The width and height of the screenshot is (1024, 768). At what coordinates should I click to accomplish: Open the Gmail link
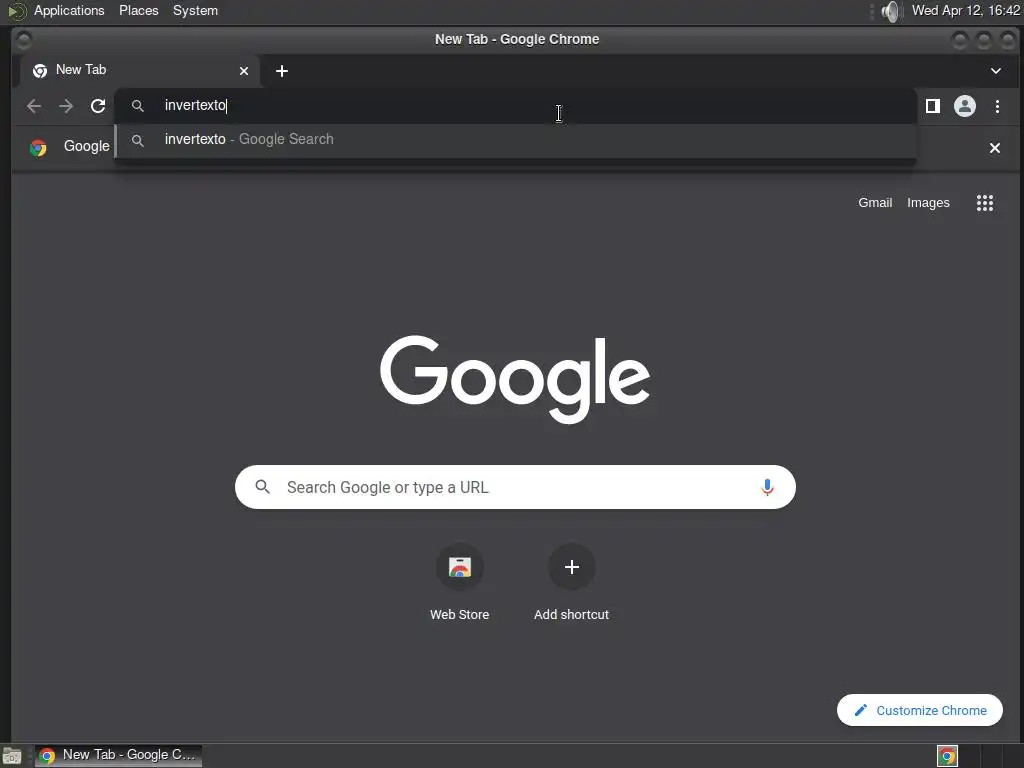[875, 202]
